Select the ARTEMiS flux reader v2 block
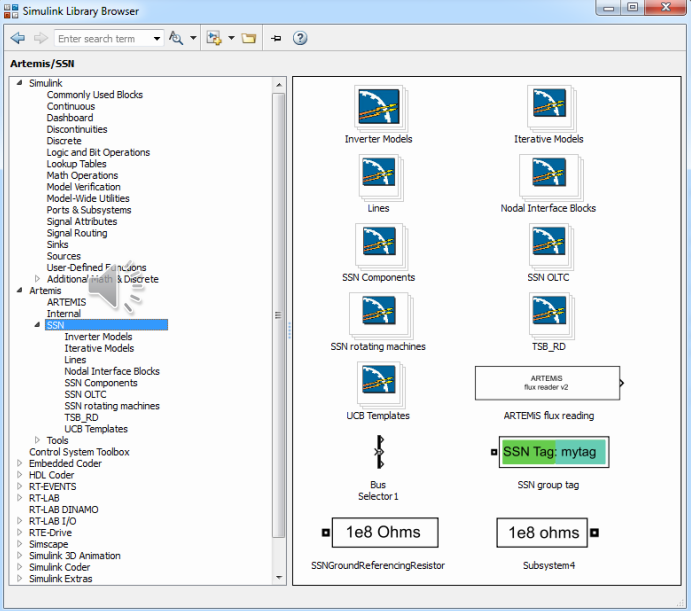This screenshot has width=691, height=611. (548, 383)
